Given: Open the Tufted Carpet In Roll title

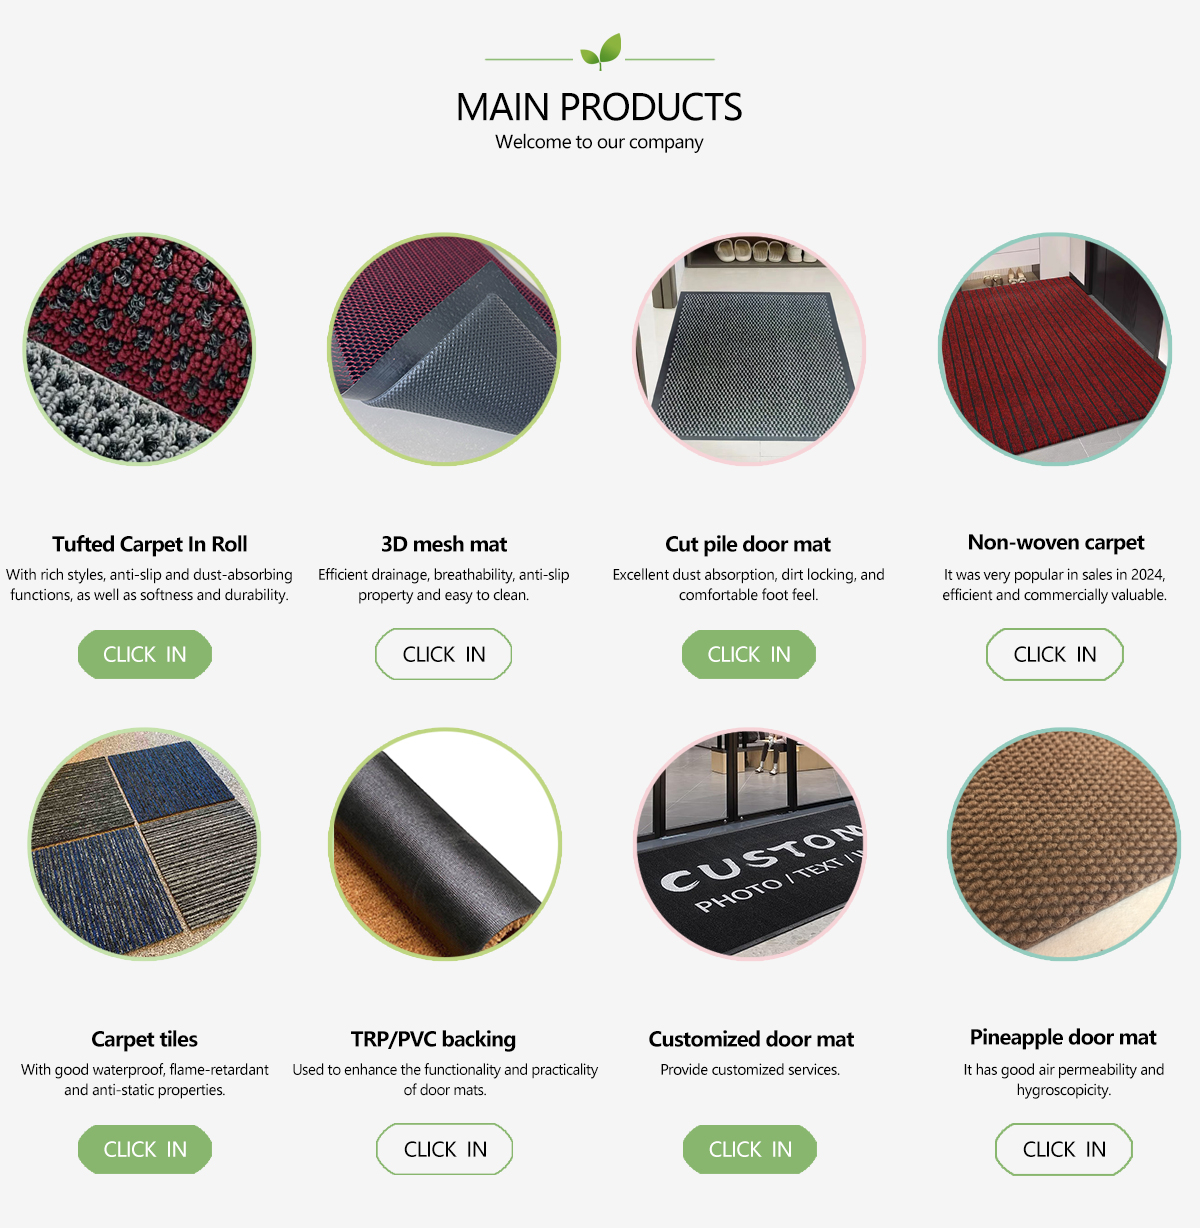Looking at the screenshot, I should click(150, 544).
